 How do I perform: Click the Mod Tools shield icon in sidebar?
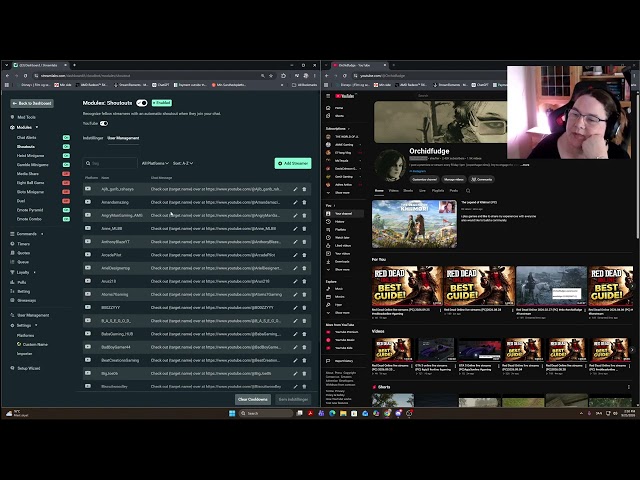(x=12, y=117)
